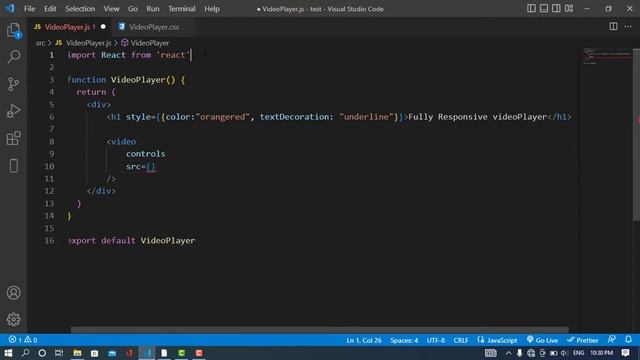640x360 pixels.
Task: Open the File menu
Action: (x=29, y=9)
